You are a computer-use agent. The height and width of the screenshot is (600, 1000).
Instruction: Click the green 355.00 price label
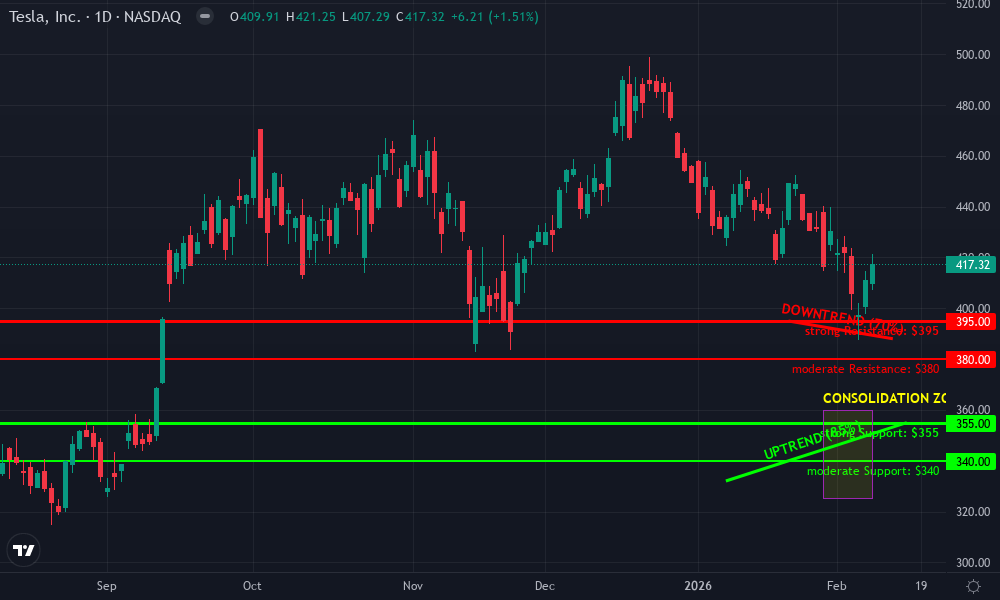tap(972, 424)
